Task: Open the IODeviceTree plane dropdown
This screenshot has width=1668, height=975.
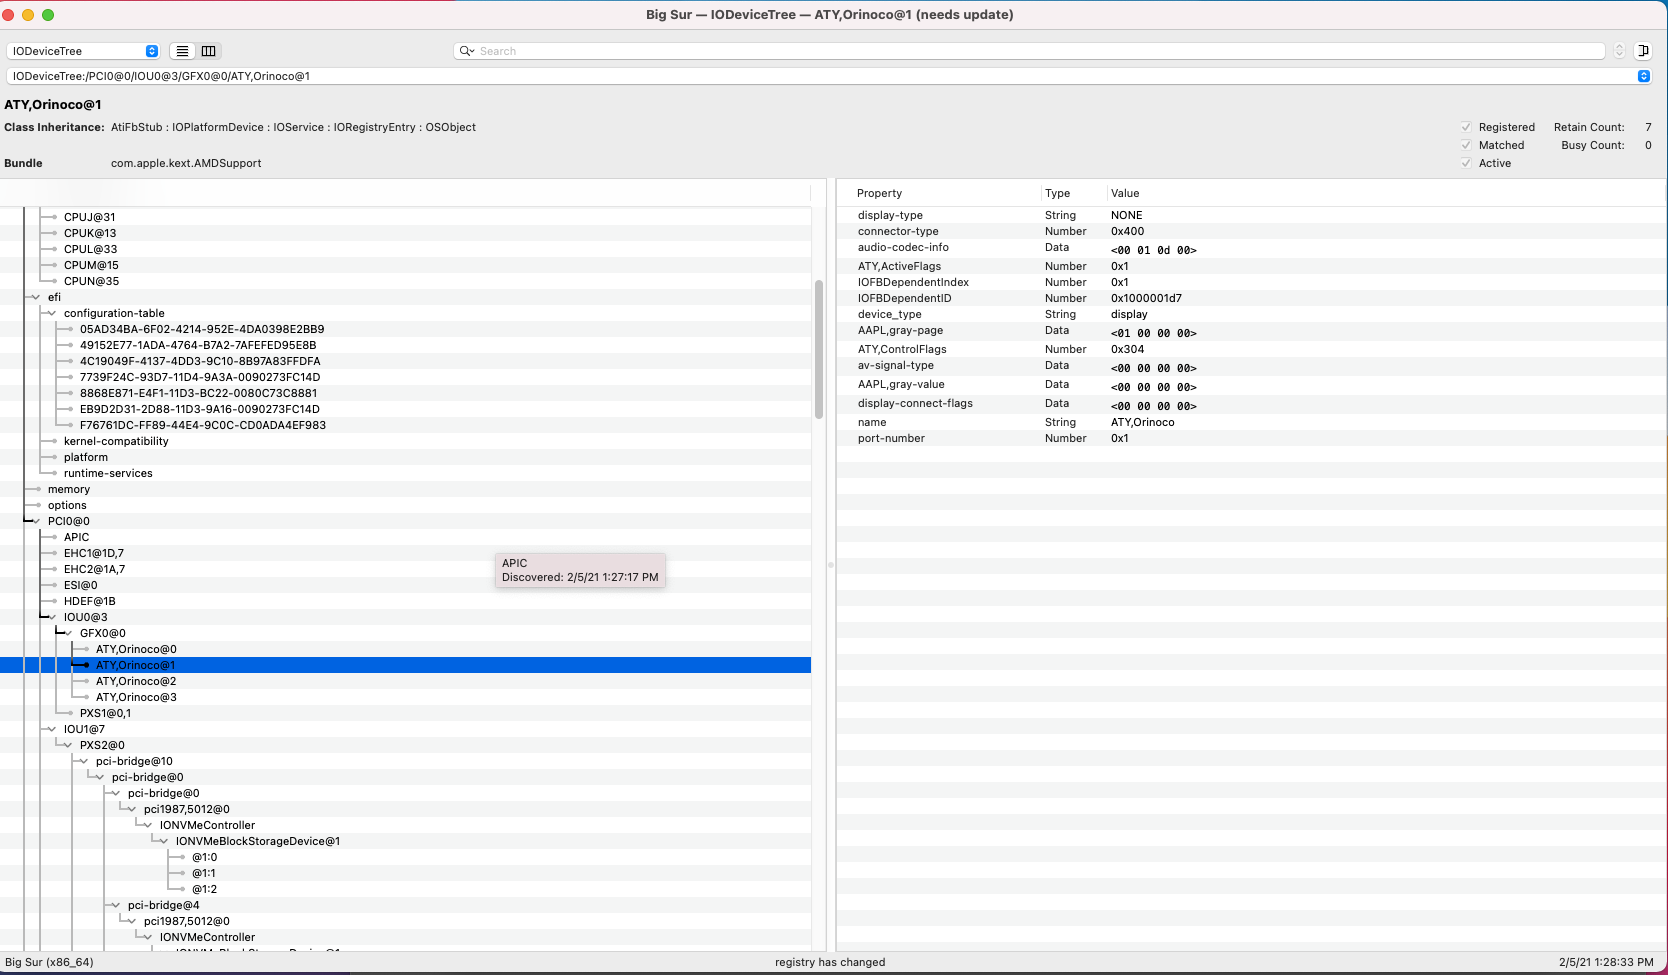Action: pyautogui.click(x=83, y=51)
